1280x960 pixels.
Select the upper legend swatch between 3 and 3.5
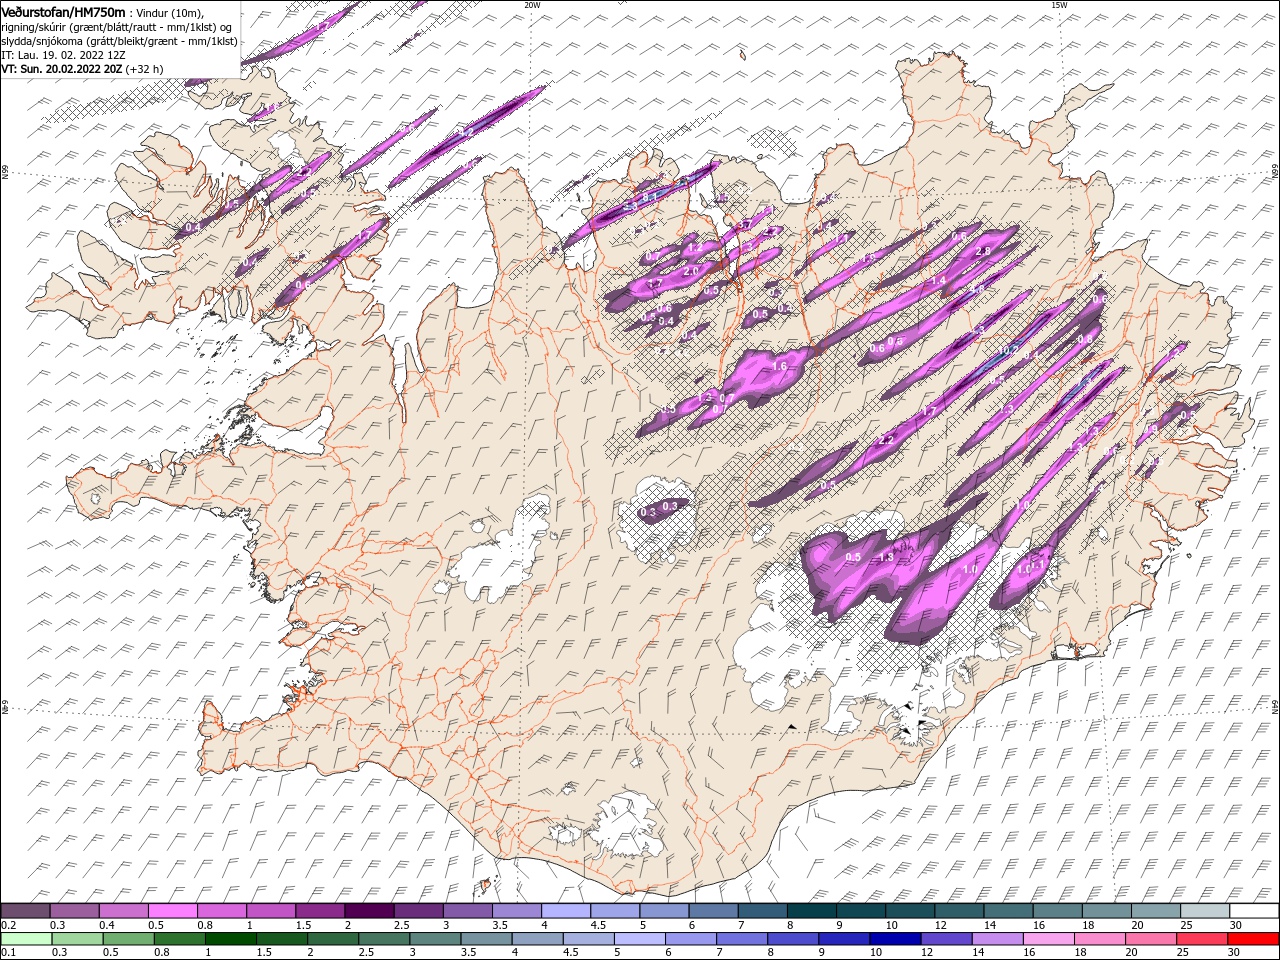click(468, 911)
